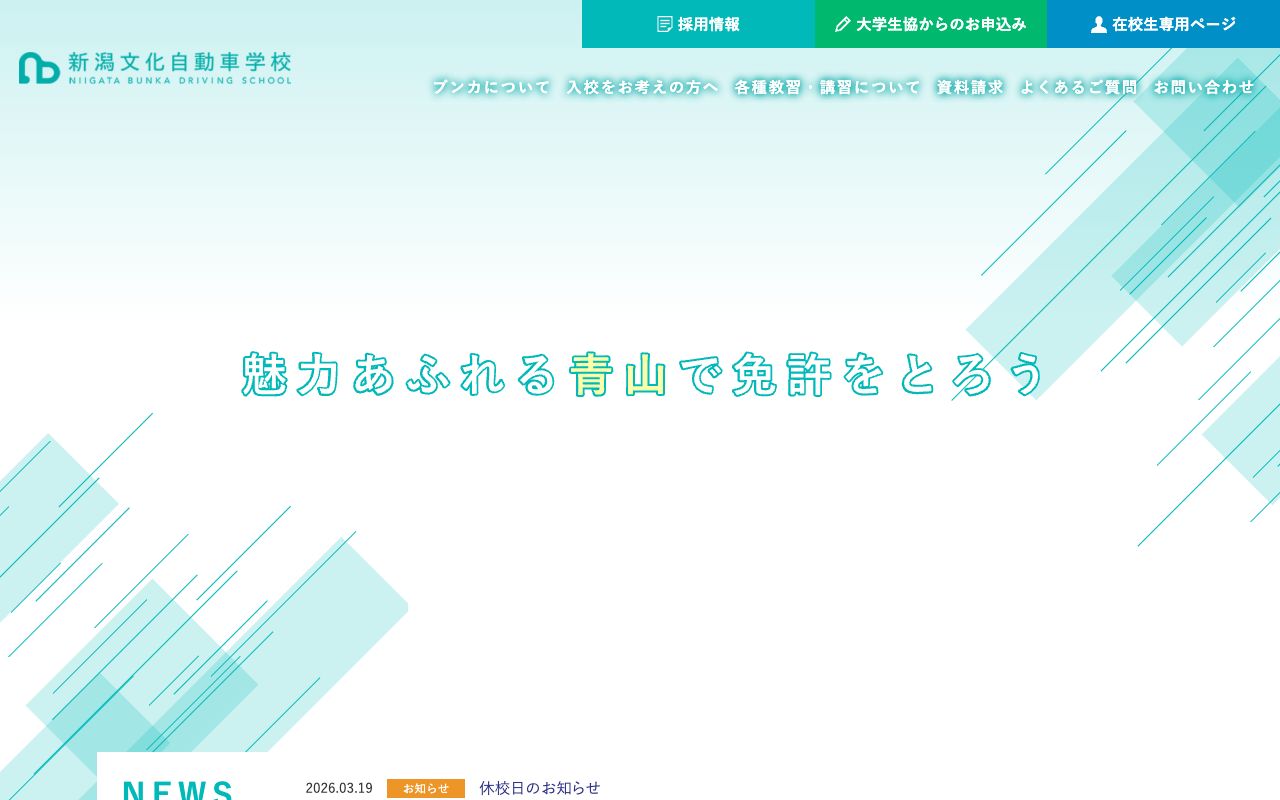Click the school name text 新潟文化自動車学校
This screenshot has width=1280, height=800.
coord(179,62)
